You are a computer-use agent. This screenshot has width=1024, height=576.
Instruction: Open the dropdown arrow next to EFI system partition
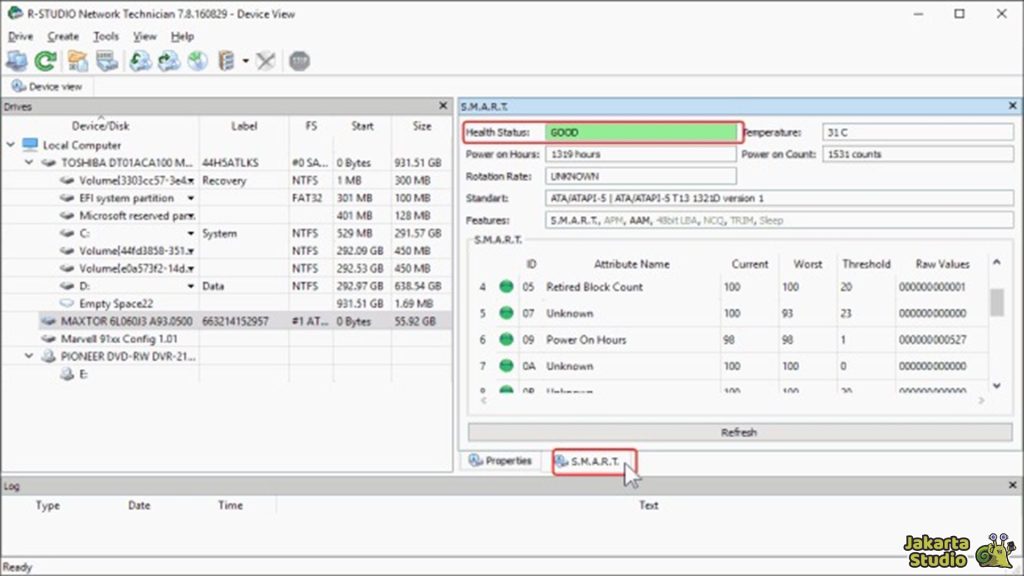coord(191,198)
